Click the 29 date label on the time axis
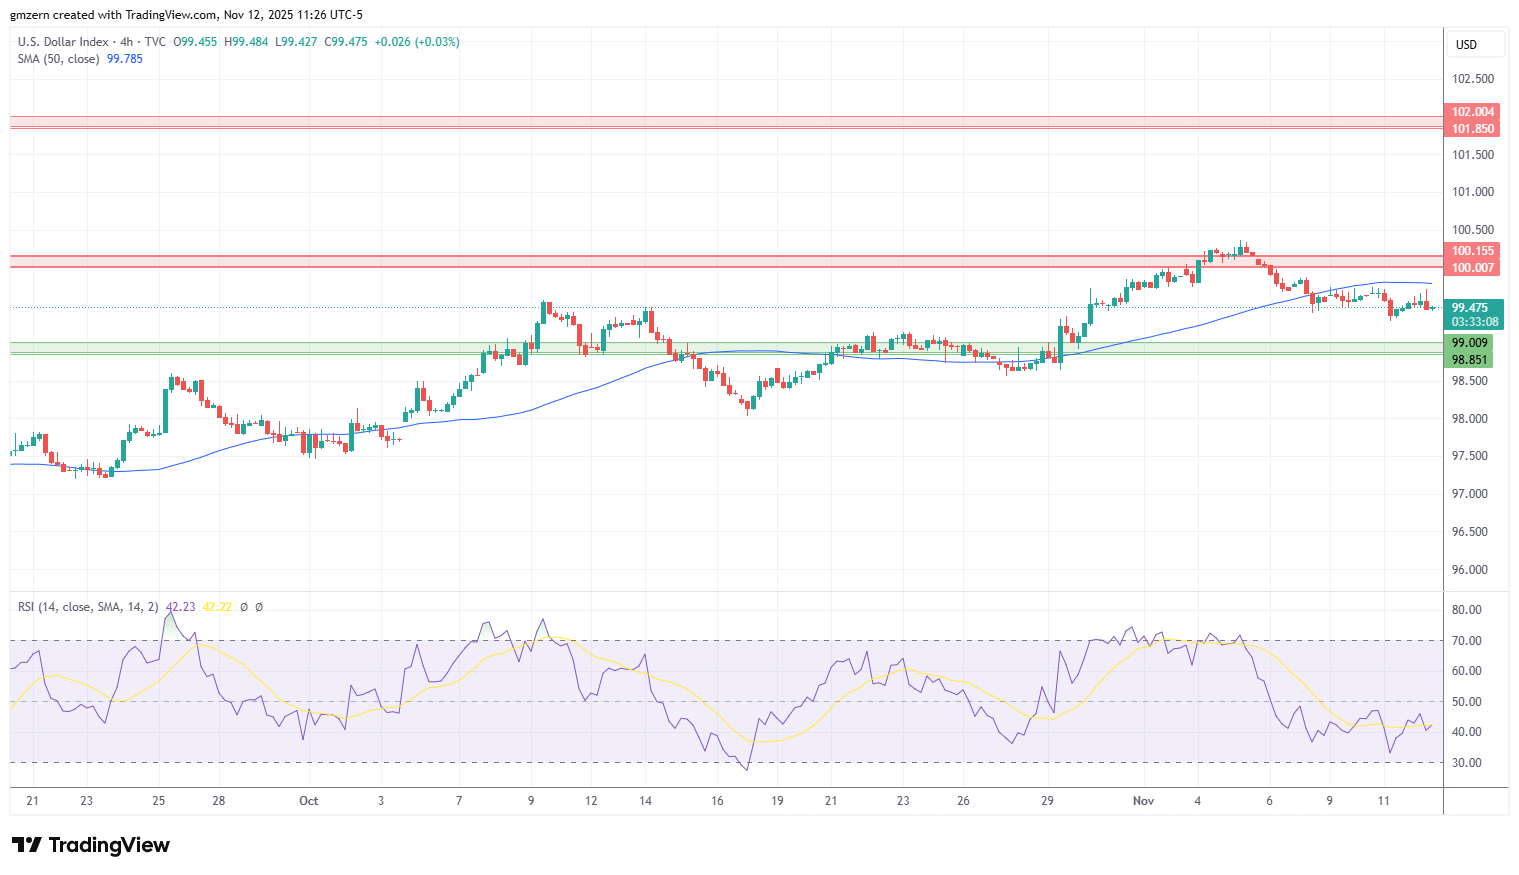 (1047, 801)
